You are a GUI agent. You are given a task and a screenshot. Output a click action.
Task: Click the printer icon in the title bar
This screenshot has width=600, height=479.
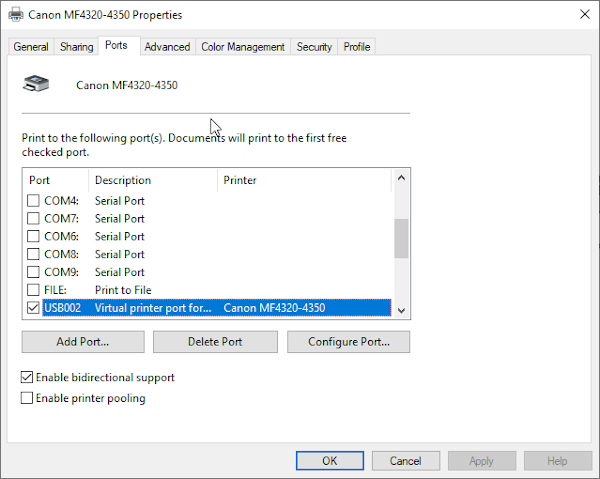tap(15, 15)
